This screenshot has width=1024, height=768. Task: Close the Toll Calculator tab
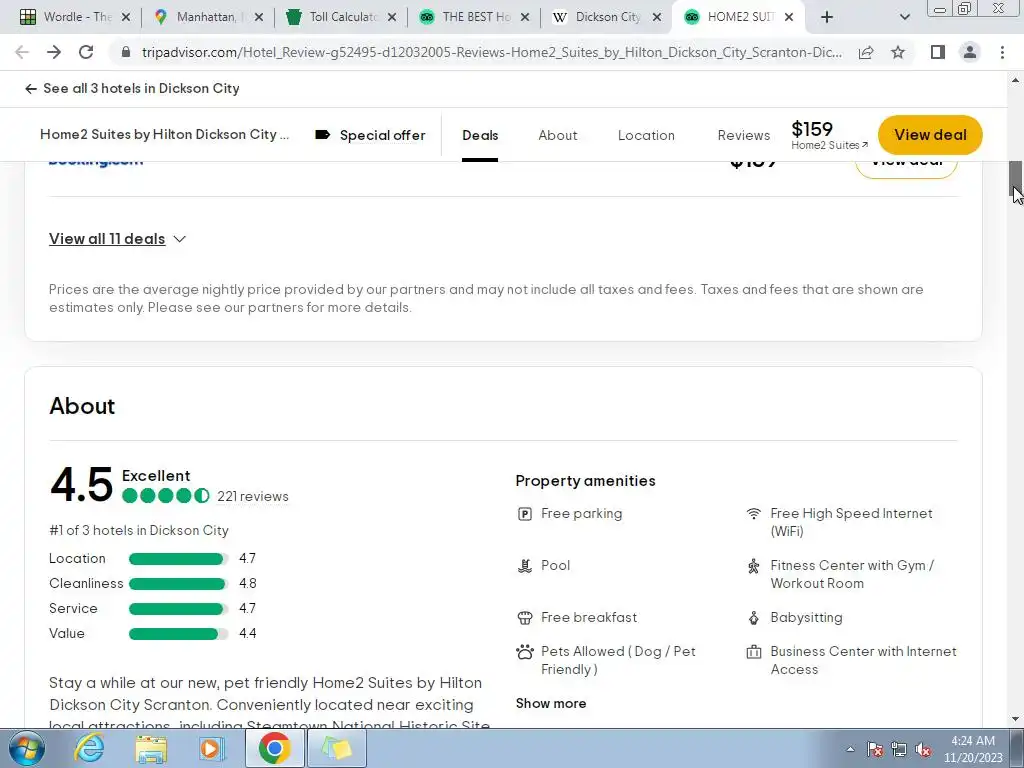tap(392, 17)
